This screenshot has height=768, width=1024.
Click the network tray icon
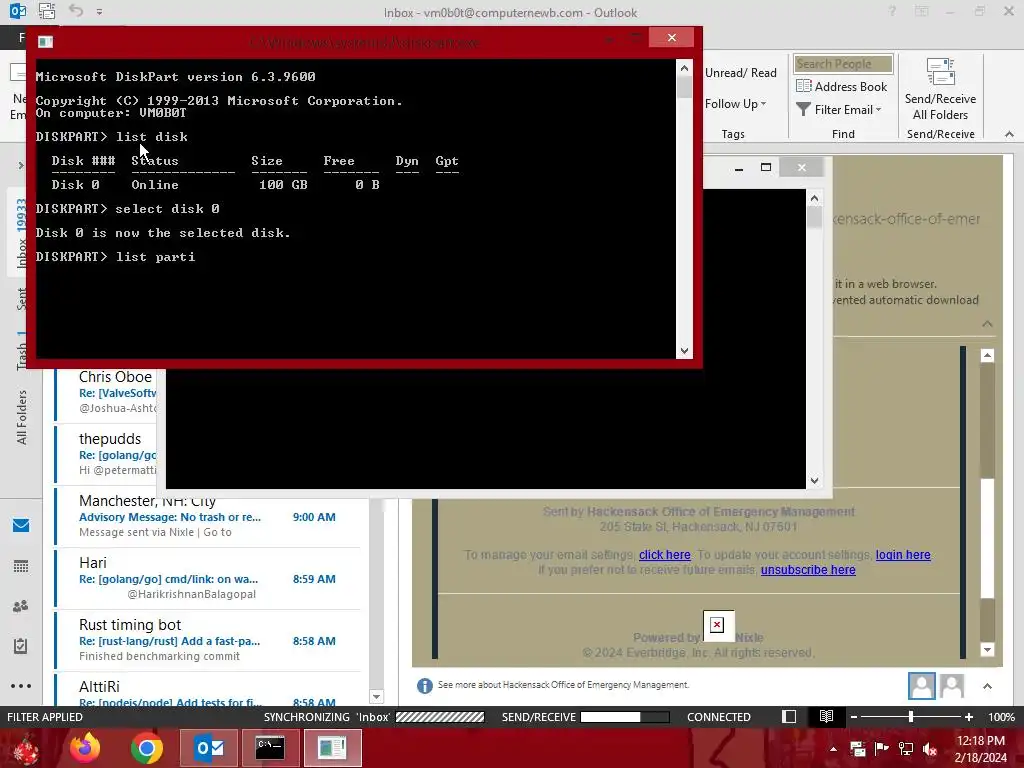[906, 749]
